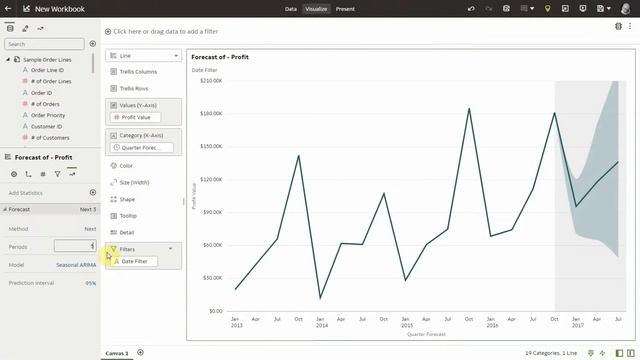
Task: Click the Add Statistics plus icon
Action: point(93,192)
